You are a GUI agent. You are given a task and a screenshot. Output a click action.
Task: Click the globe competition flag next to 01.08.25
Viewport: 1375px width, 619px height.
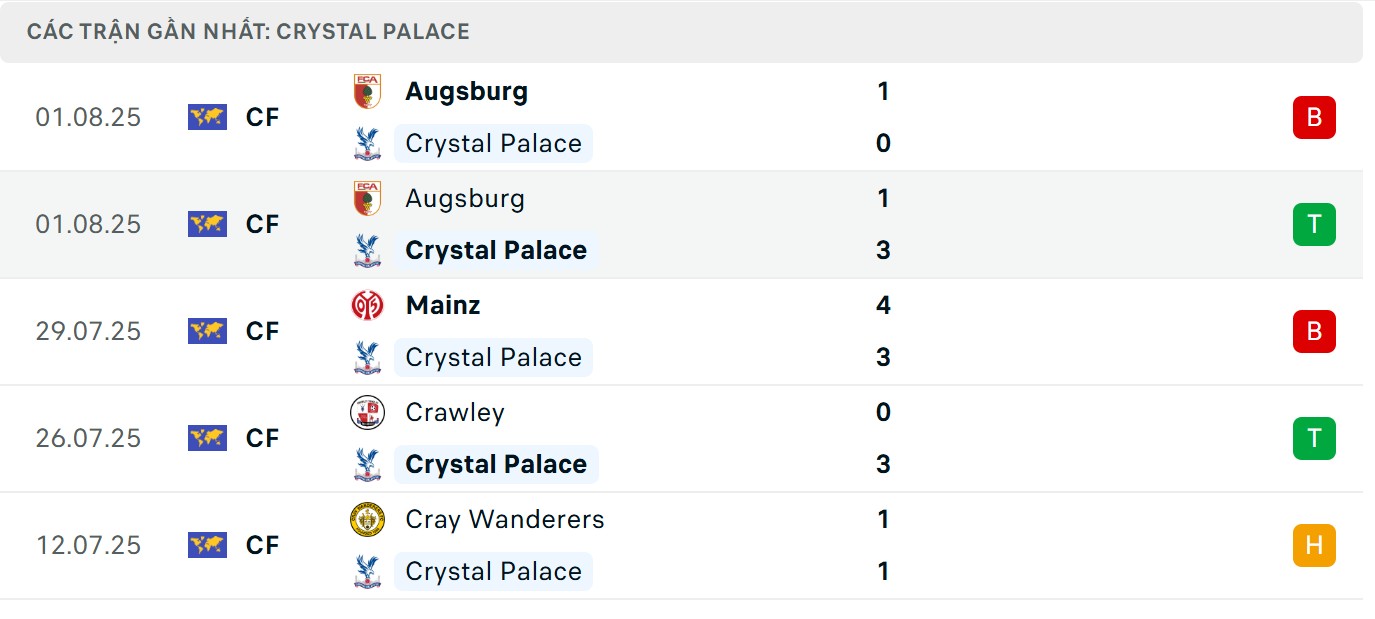pyautogui.click(x=205, y=117)
